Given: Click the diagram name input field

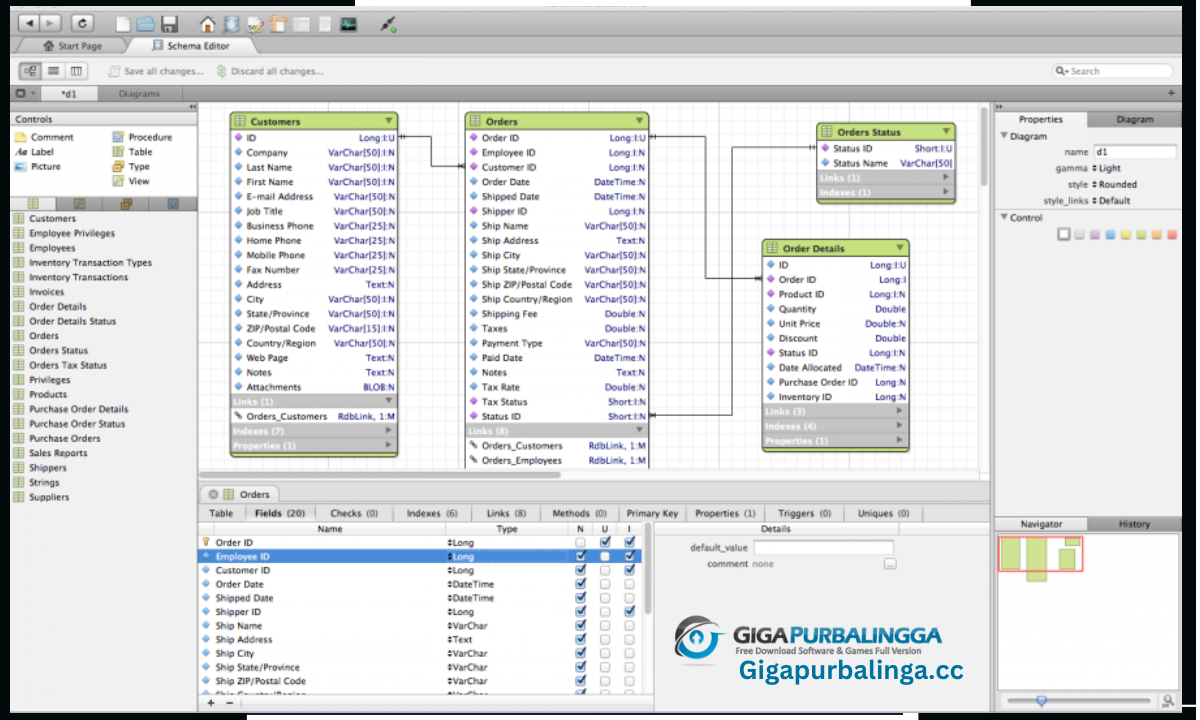Looking at the screenshot, I should (x=1134, y=152).
